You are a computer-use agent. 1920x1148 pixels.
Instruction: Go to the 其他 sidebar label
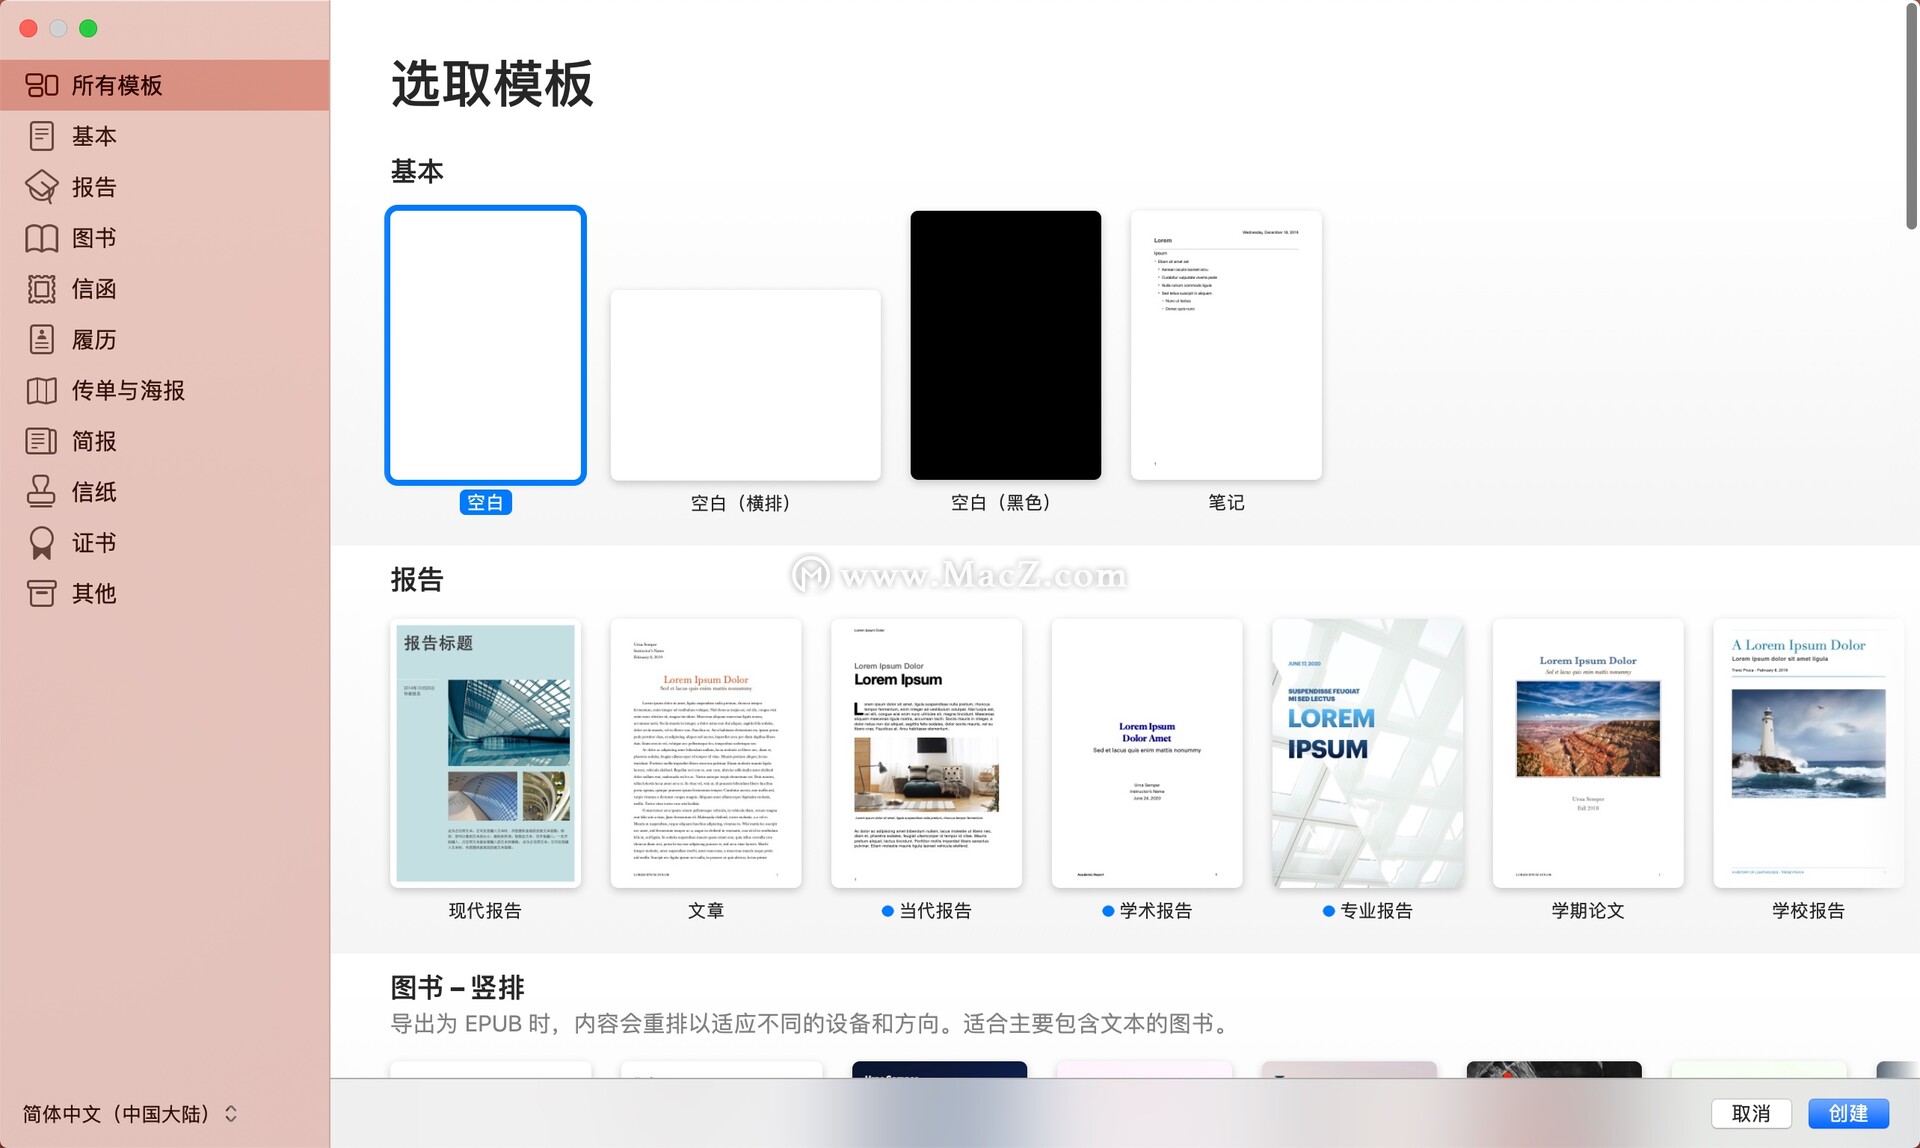(94, 594)
